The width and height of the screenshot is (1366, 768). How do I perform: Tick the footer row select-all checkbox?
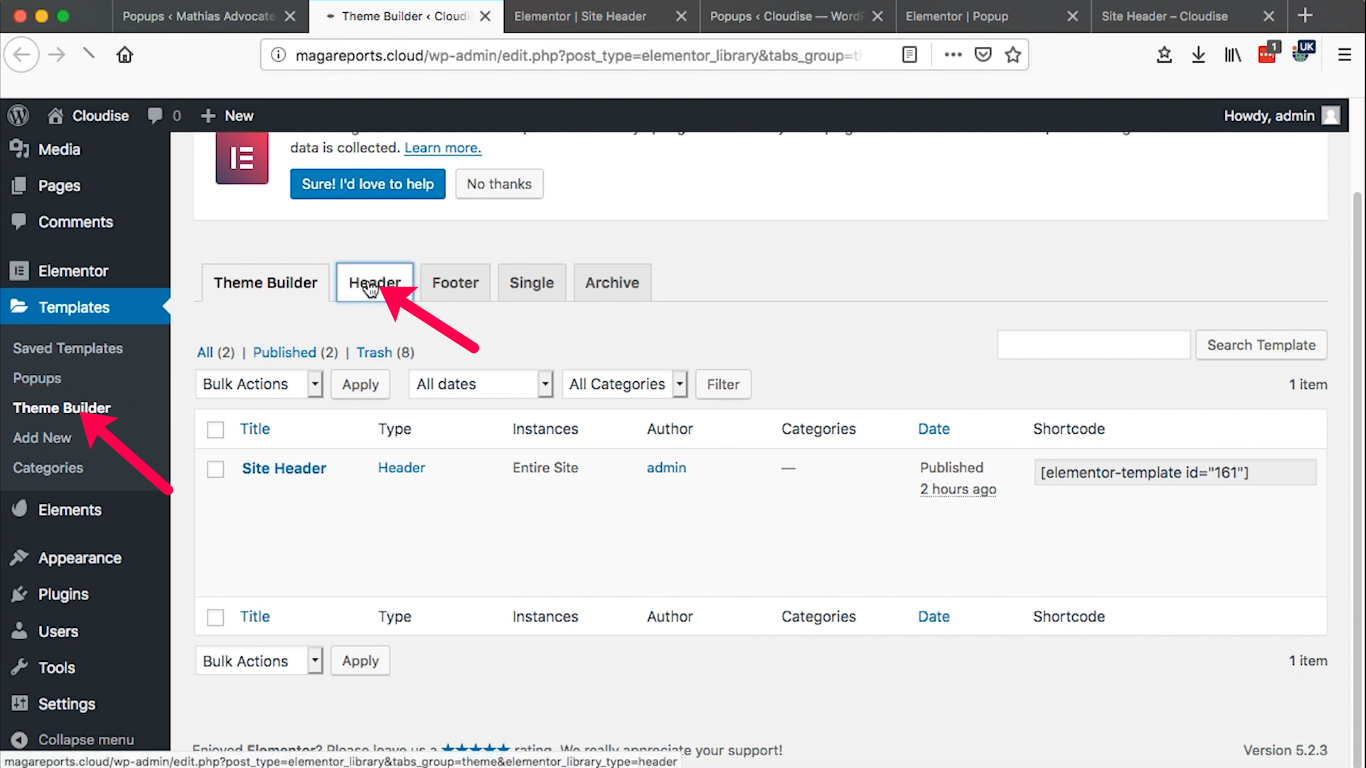(x=215, y=618)
